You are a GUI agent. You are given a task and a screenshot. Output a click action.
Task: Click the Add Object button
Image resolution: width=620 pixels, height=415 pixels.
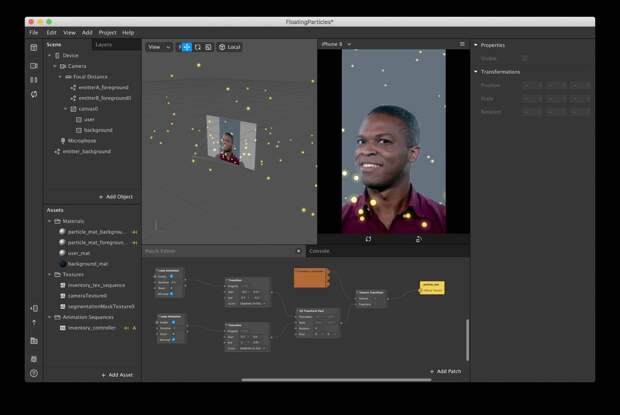(116, 197)
